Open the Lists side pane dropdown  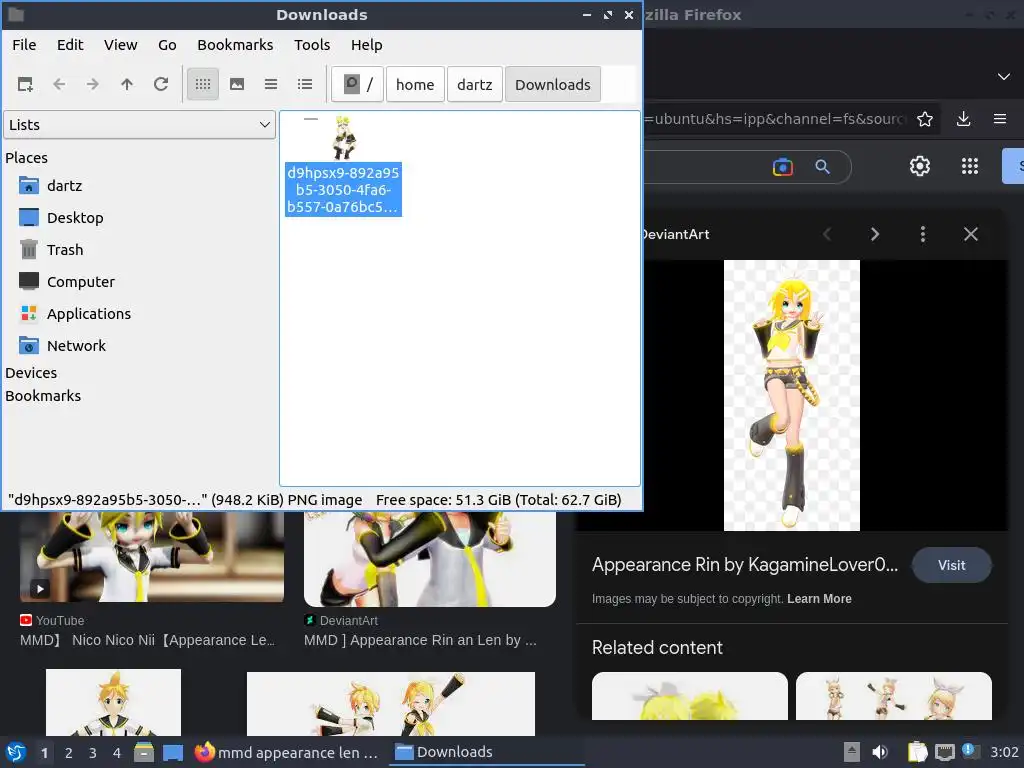pos(140,125)
